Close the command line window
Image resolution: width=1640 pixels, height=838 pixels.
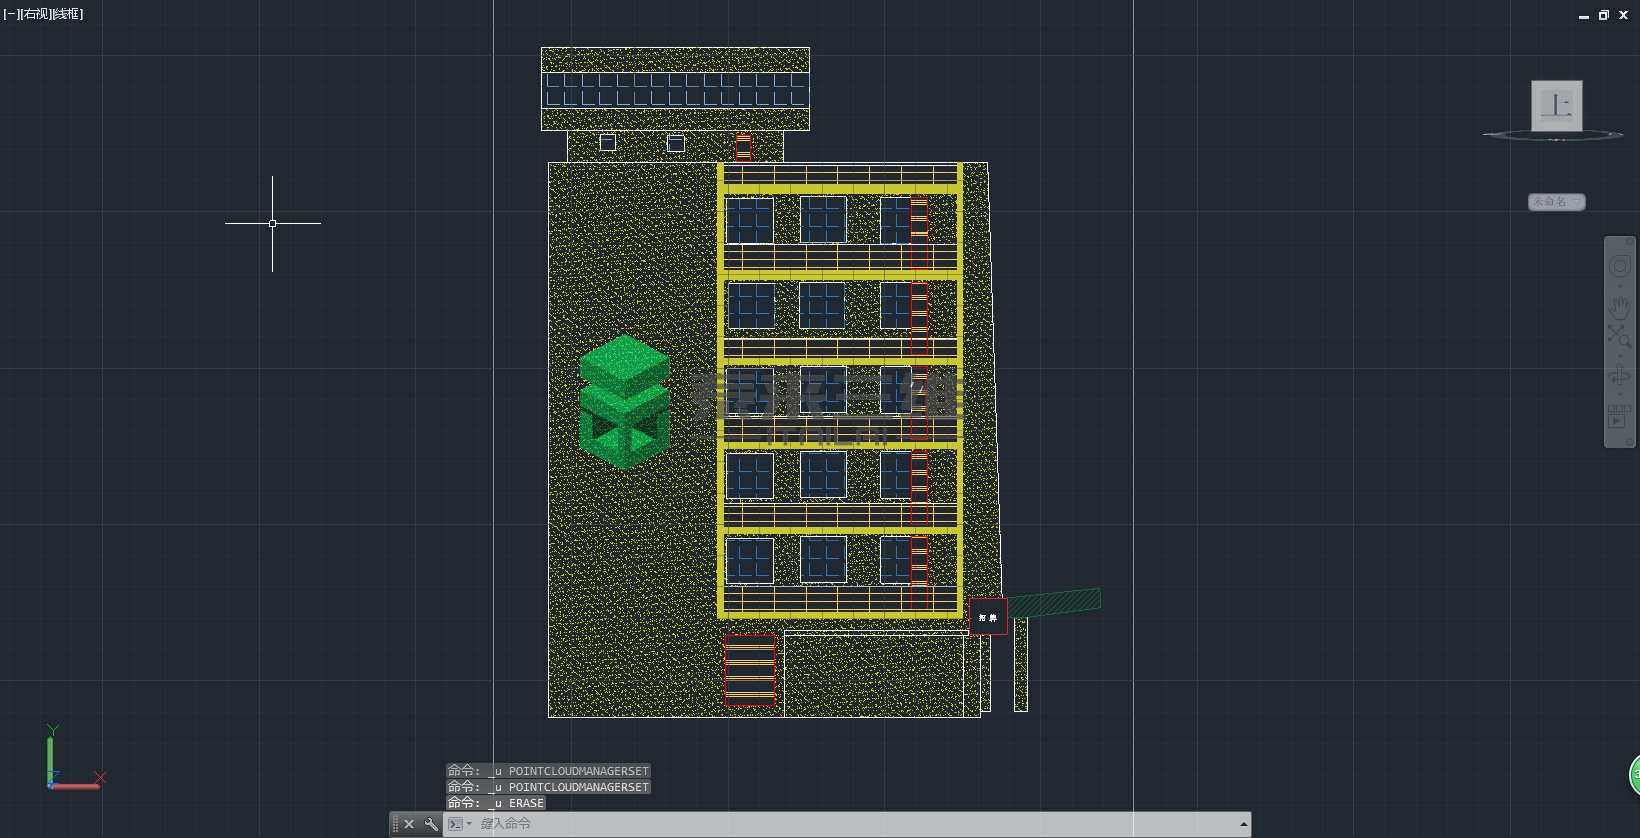click(409, 824)
